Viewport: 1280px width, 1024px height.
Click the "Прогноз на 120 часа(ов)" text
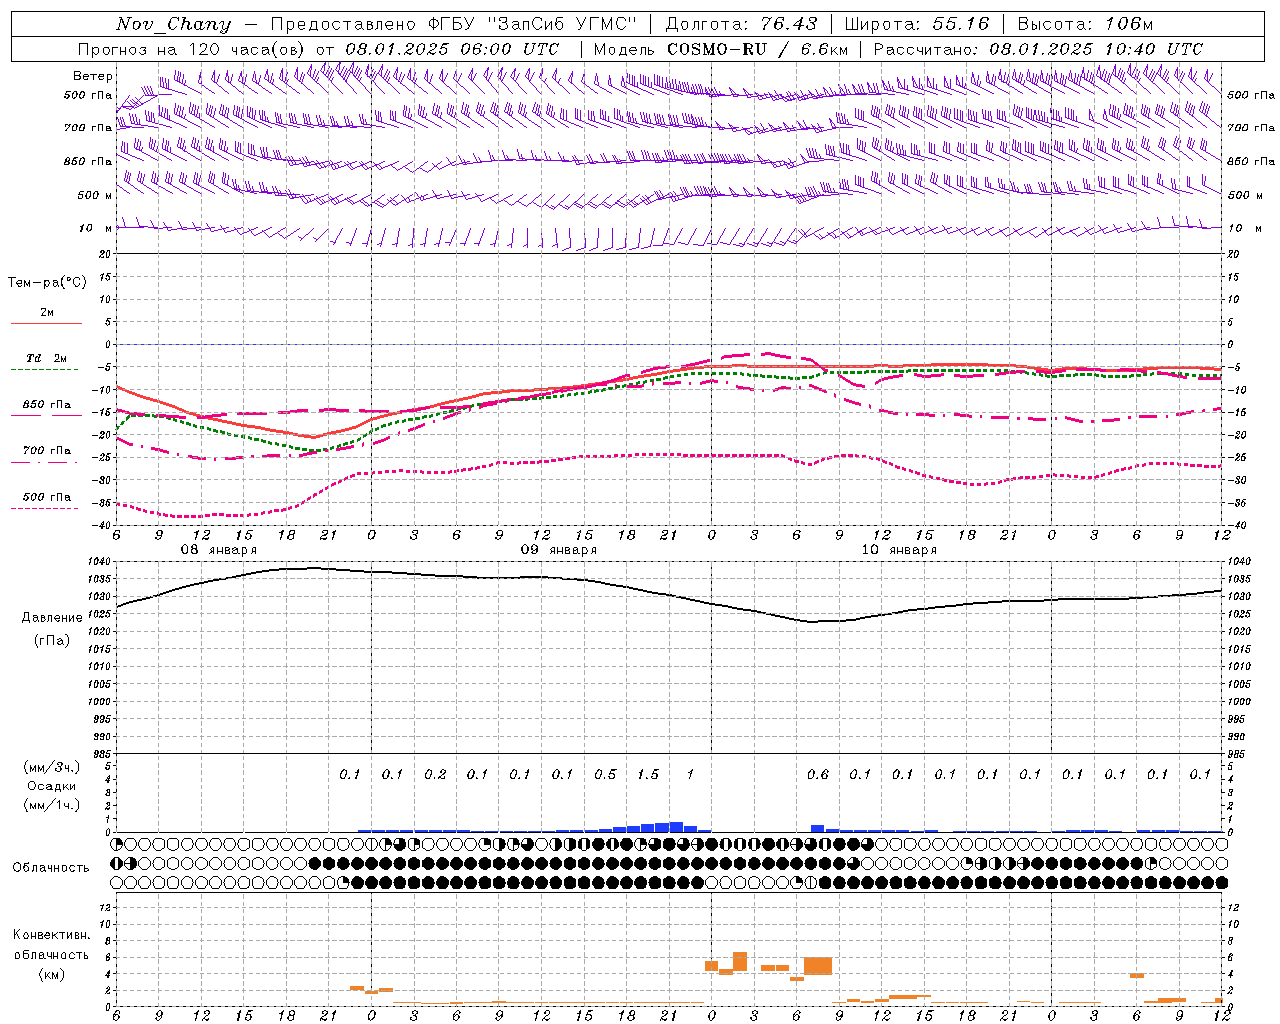192,49
